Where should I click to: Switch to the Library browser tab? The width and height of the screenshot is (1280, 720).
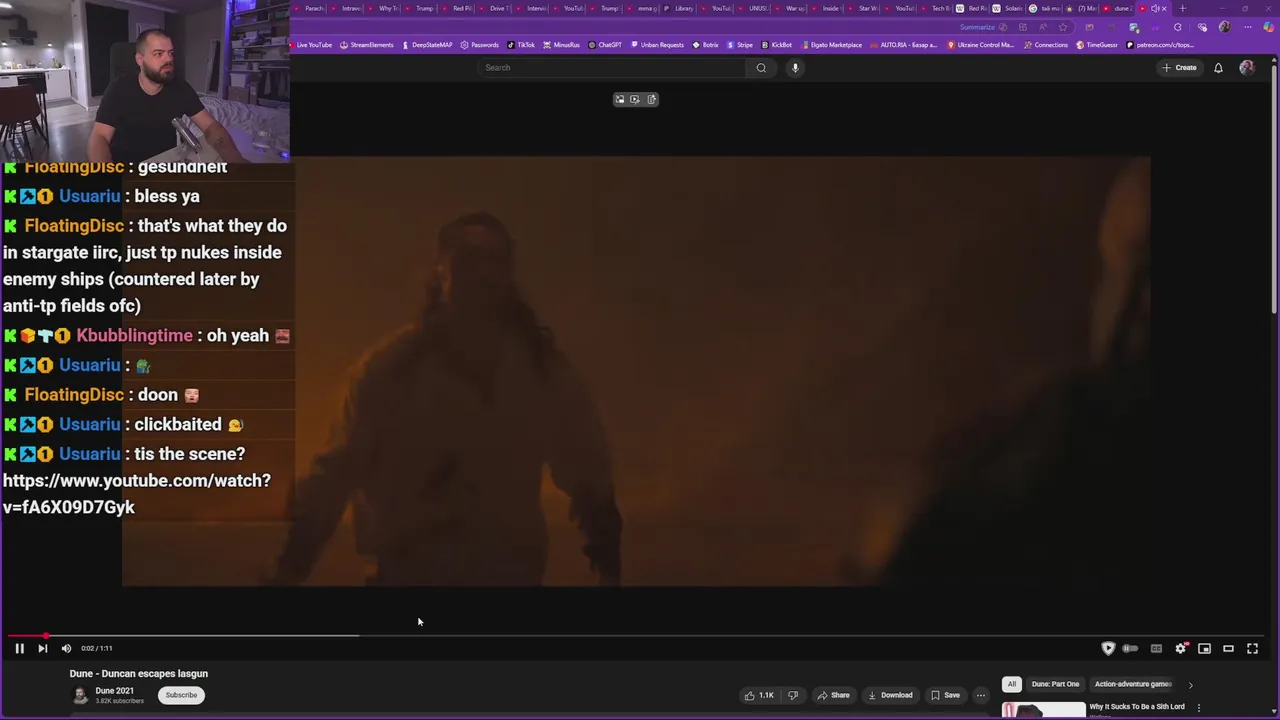[x=679, y=8]
